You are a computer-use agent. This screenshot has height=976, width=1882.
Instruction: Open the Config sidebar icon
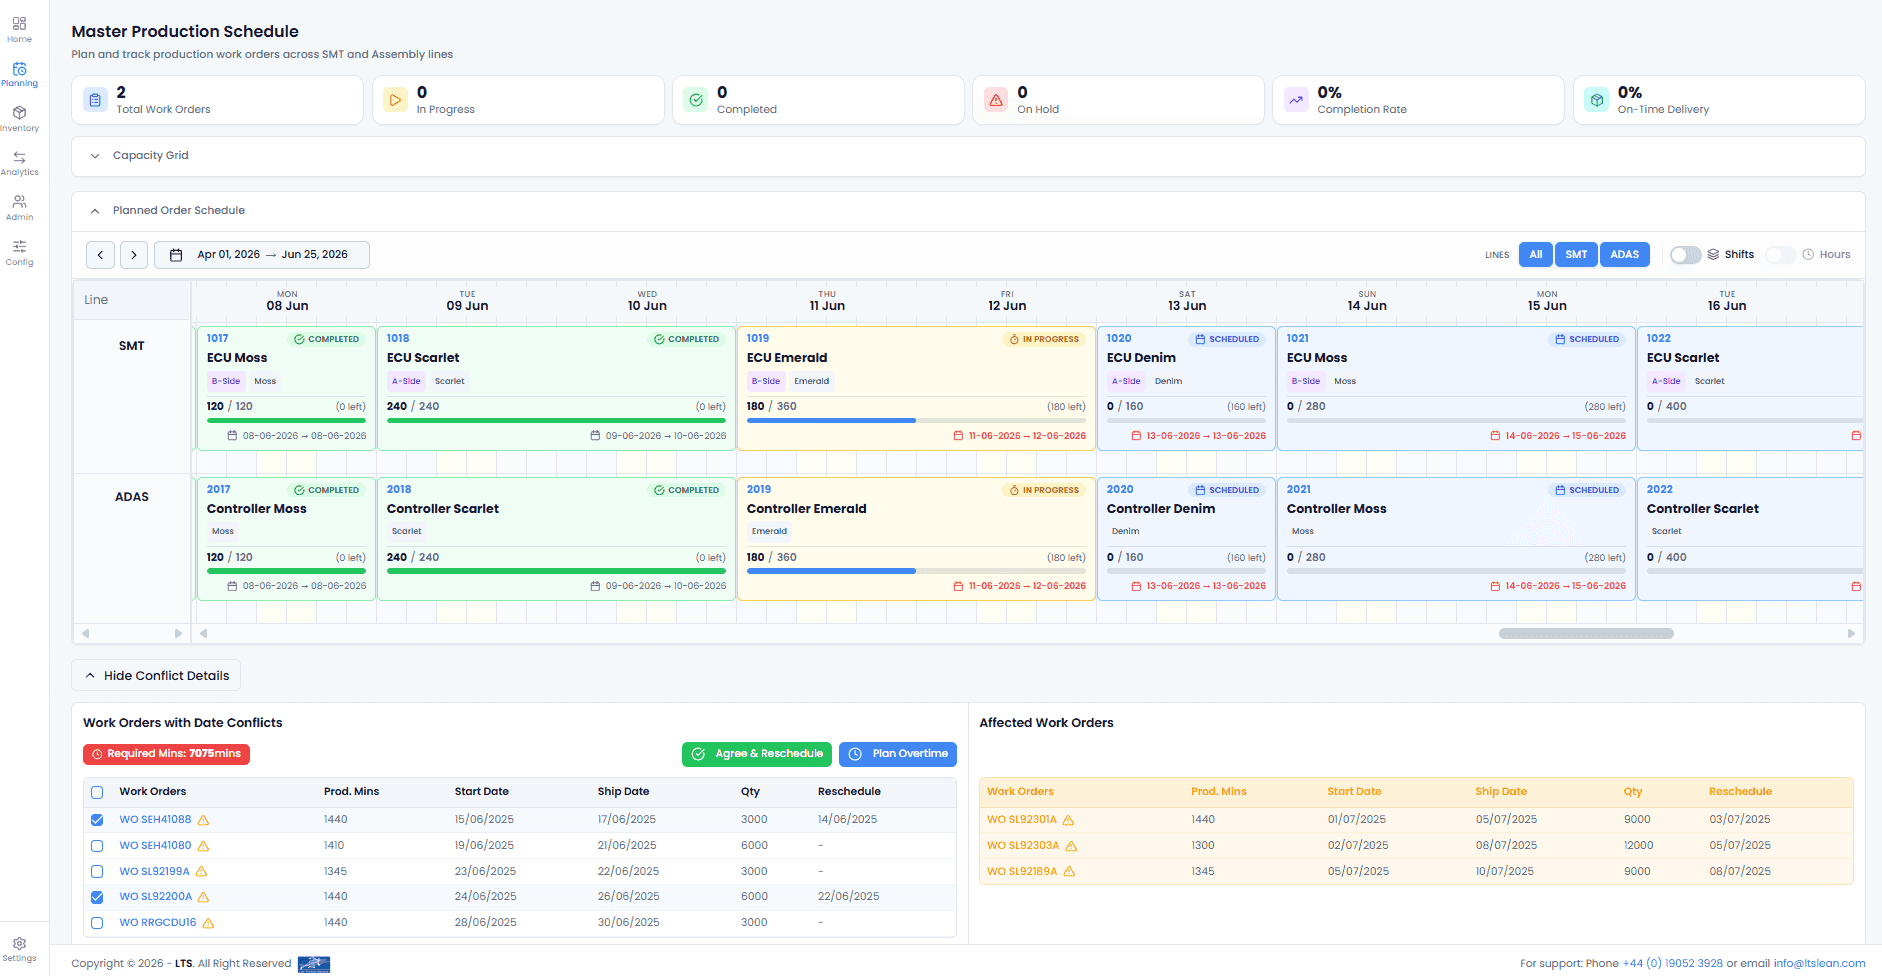19,252
